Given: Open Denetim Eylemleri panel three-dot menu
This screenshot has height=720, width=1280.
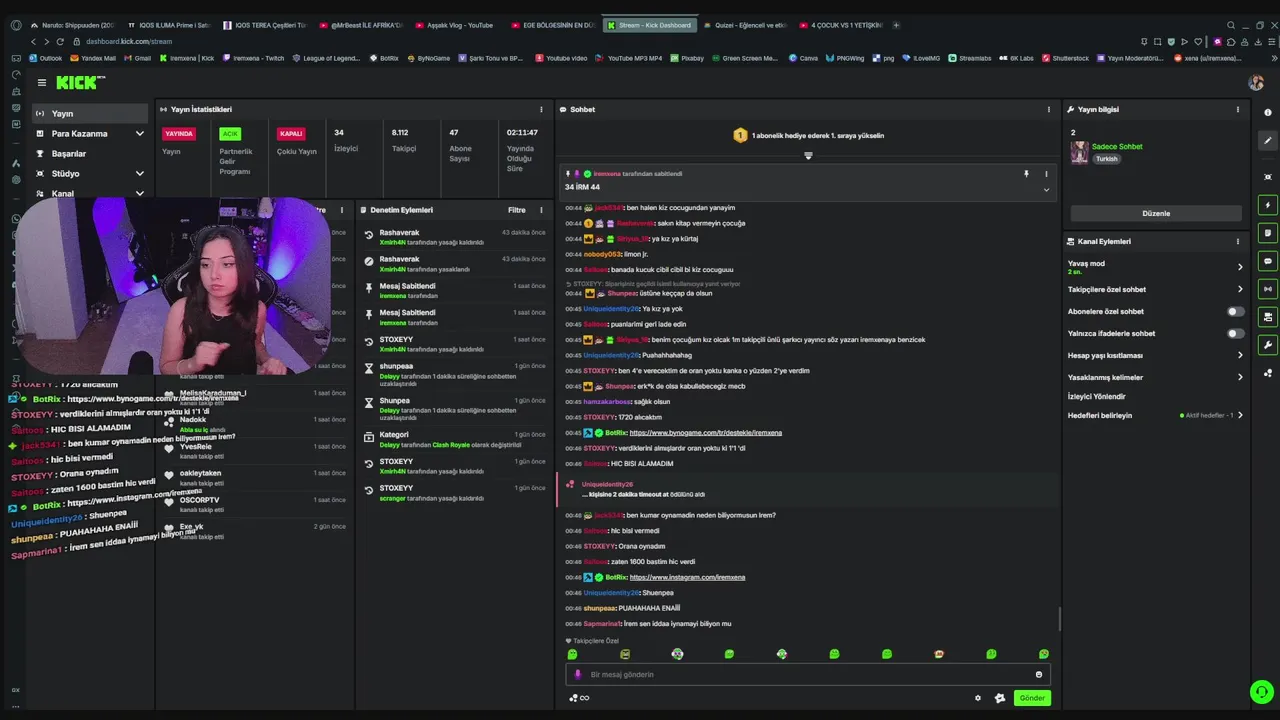Looking at the screenshot, I should [x=541, y=210].
